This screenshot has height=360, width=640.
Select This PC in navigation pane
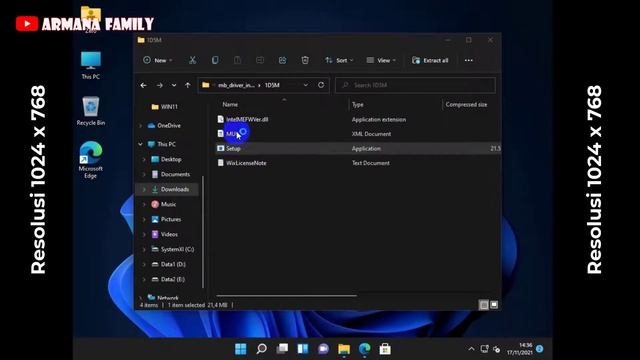(x=166, y=144)
